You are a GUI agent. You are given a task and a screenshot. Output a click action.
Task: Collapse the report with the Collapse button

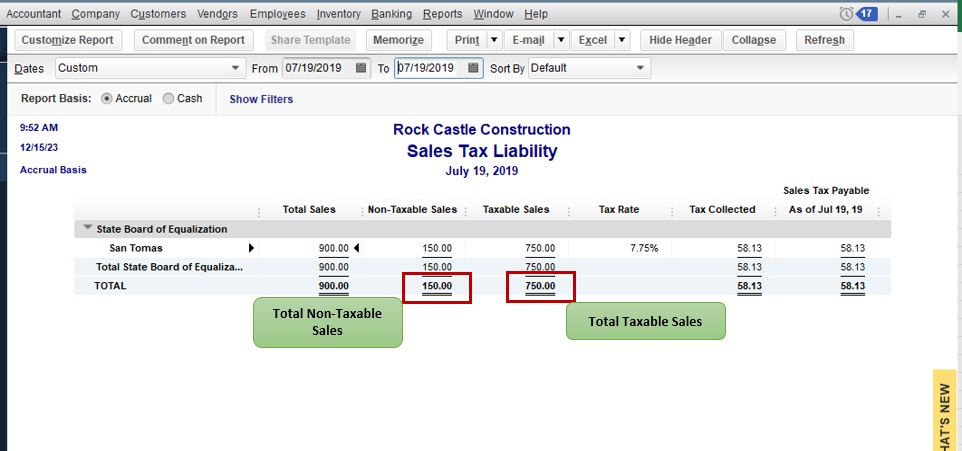coord(754,40)
